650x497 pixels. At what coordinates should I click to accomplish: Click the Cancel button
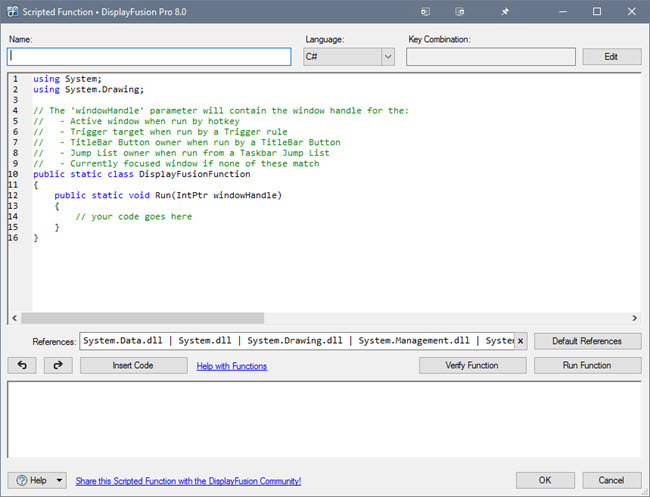(x=611, y=480)
